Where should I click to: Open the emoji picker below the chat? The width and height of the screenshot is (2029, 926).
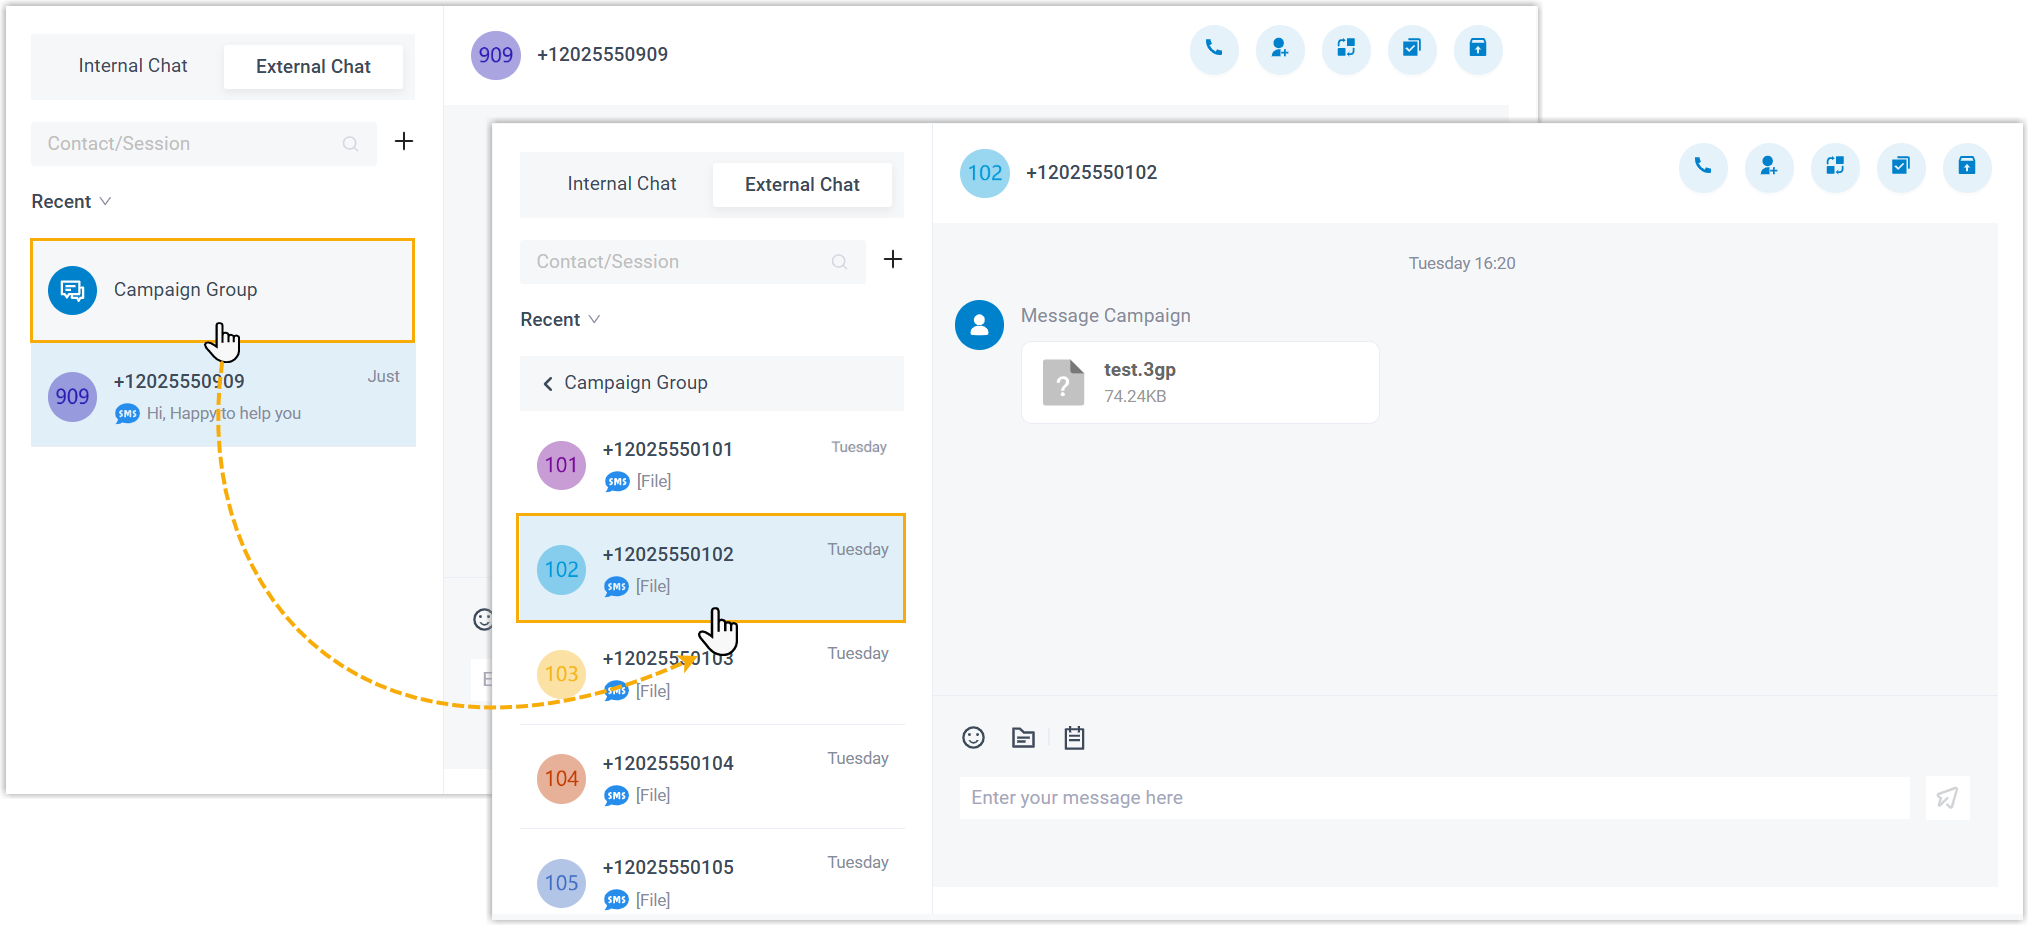click(x=973, y=737)
